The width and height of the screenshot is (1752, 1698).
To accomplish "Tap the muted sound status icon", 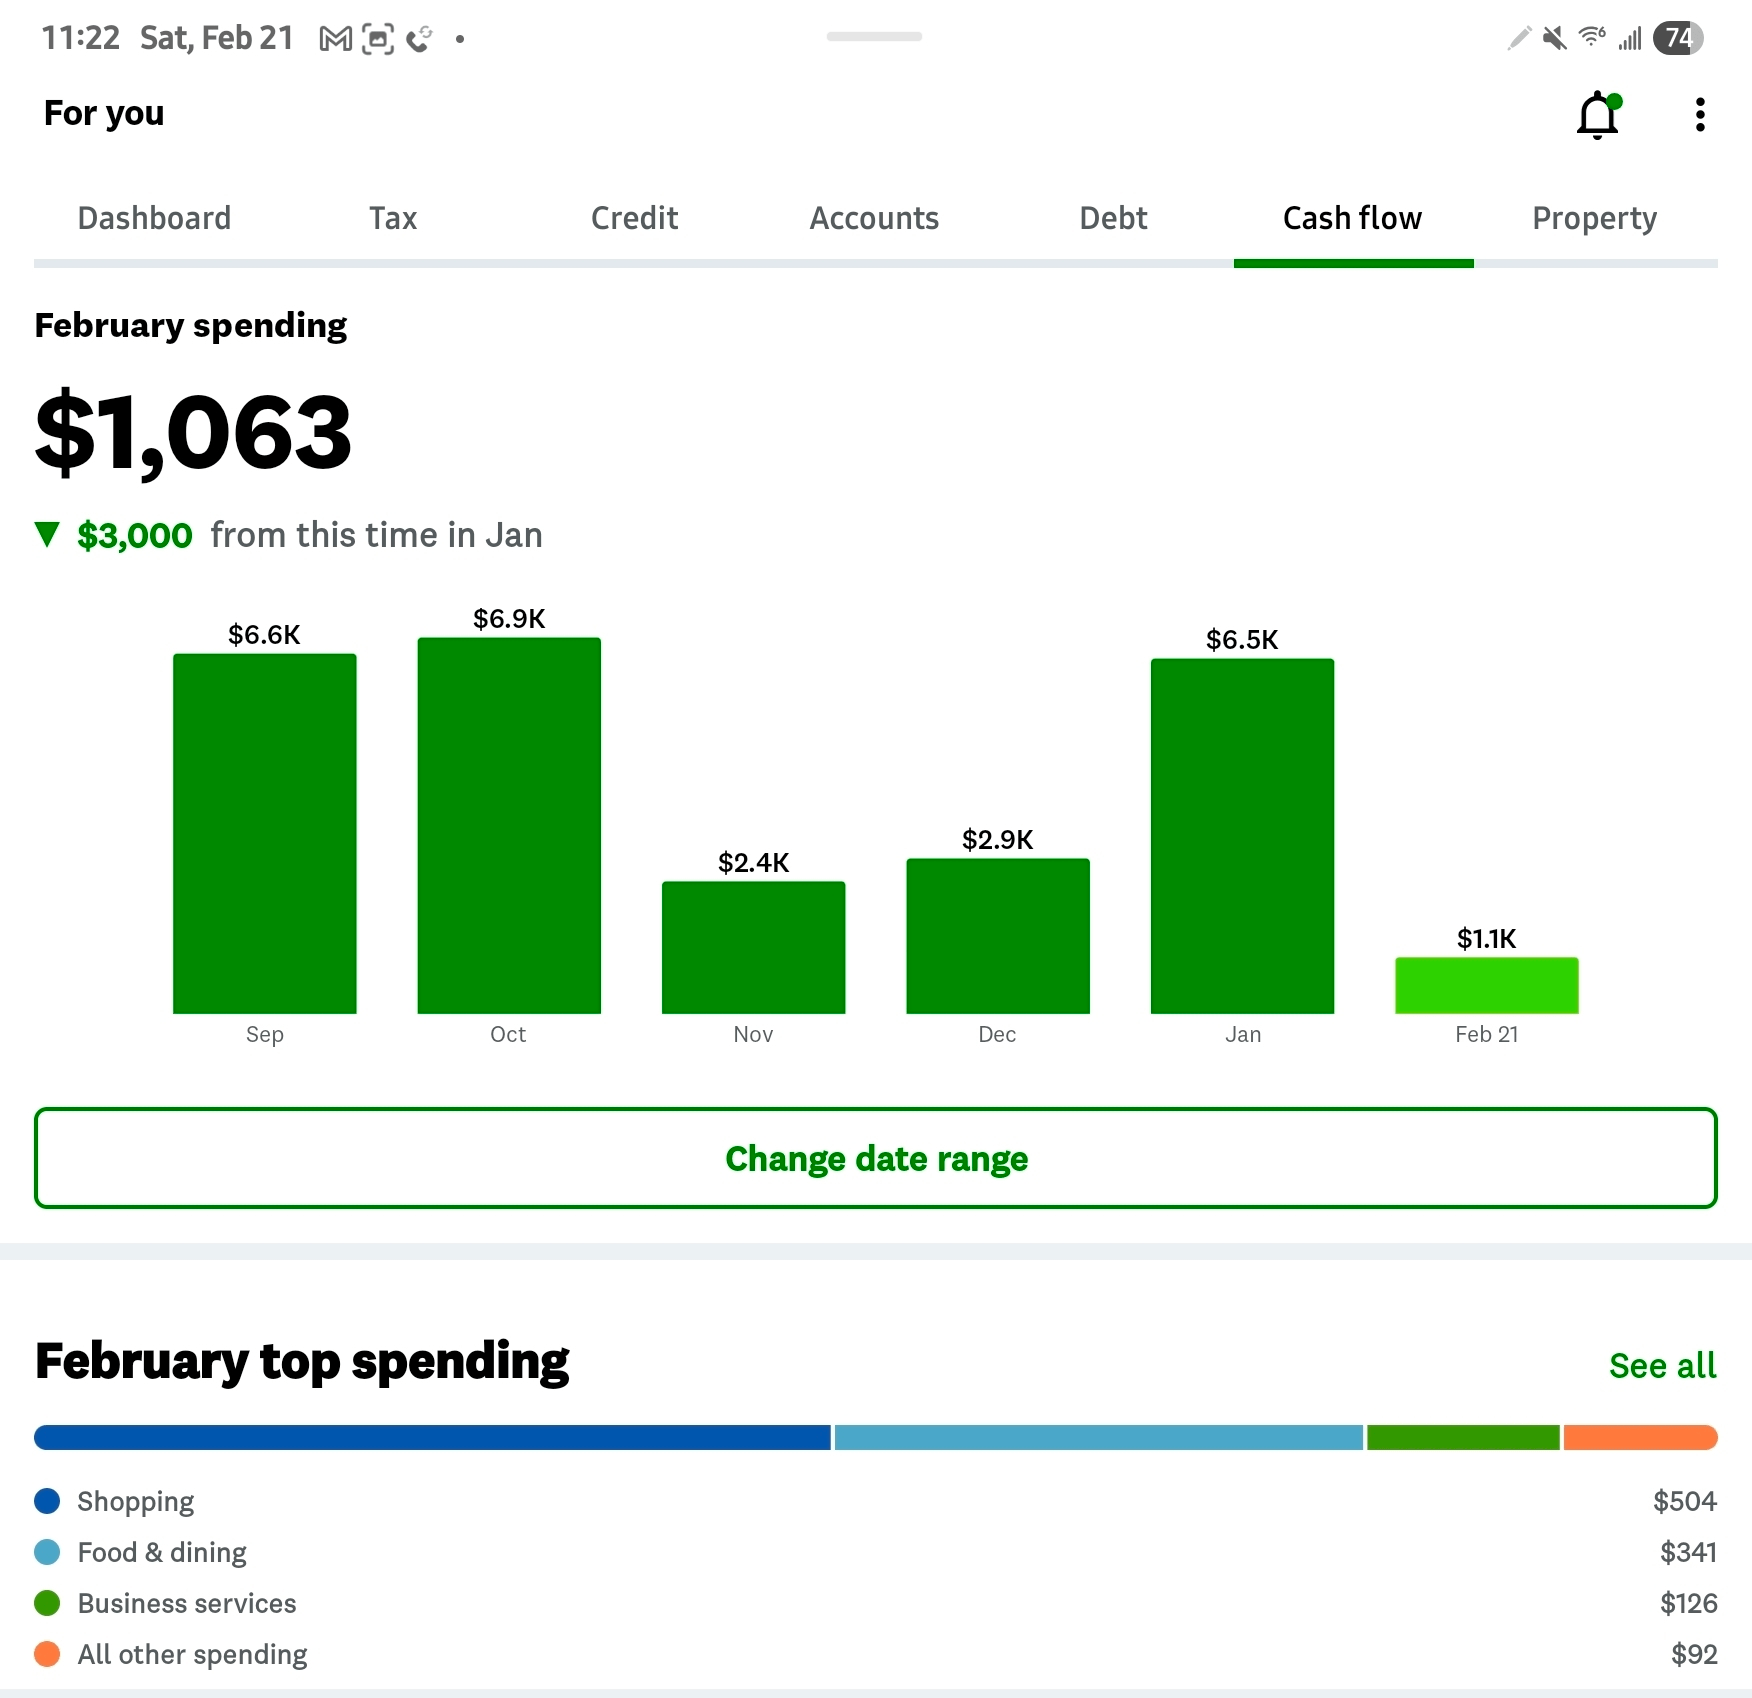I will 1554,38.
